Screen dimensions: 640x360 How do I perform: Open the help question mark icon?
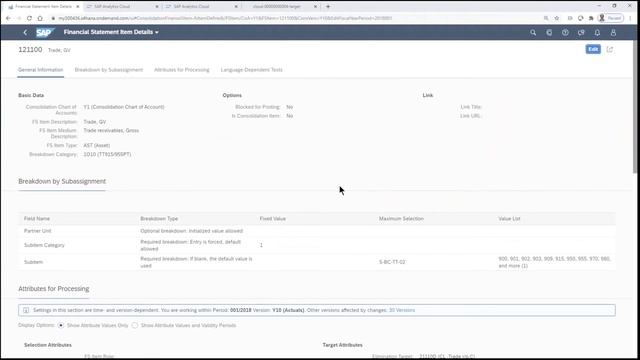(565, 32)
